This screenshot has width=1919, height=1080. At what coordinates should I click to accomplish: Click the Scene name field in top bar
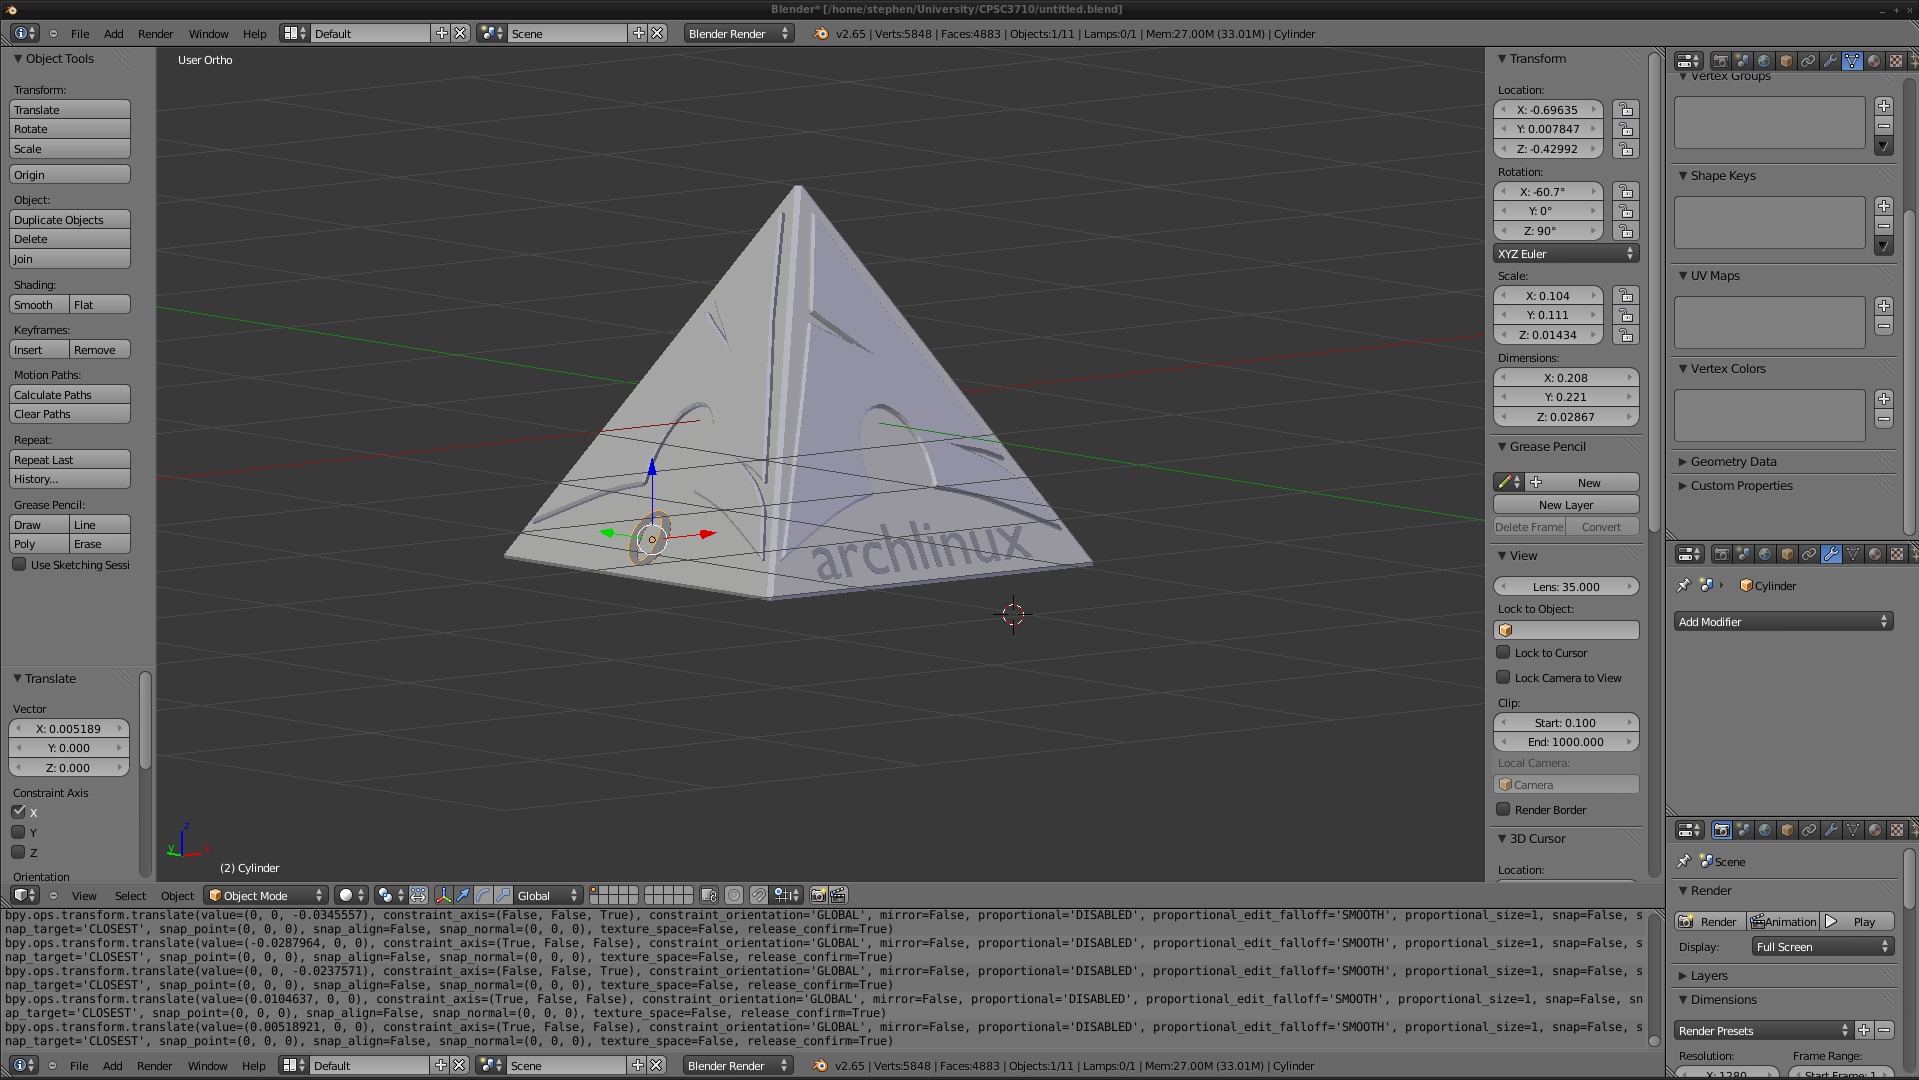point(567,33)
